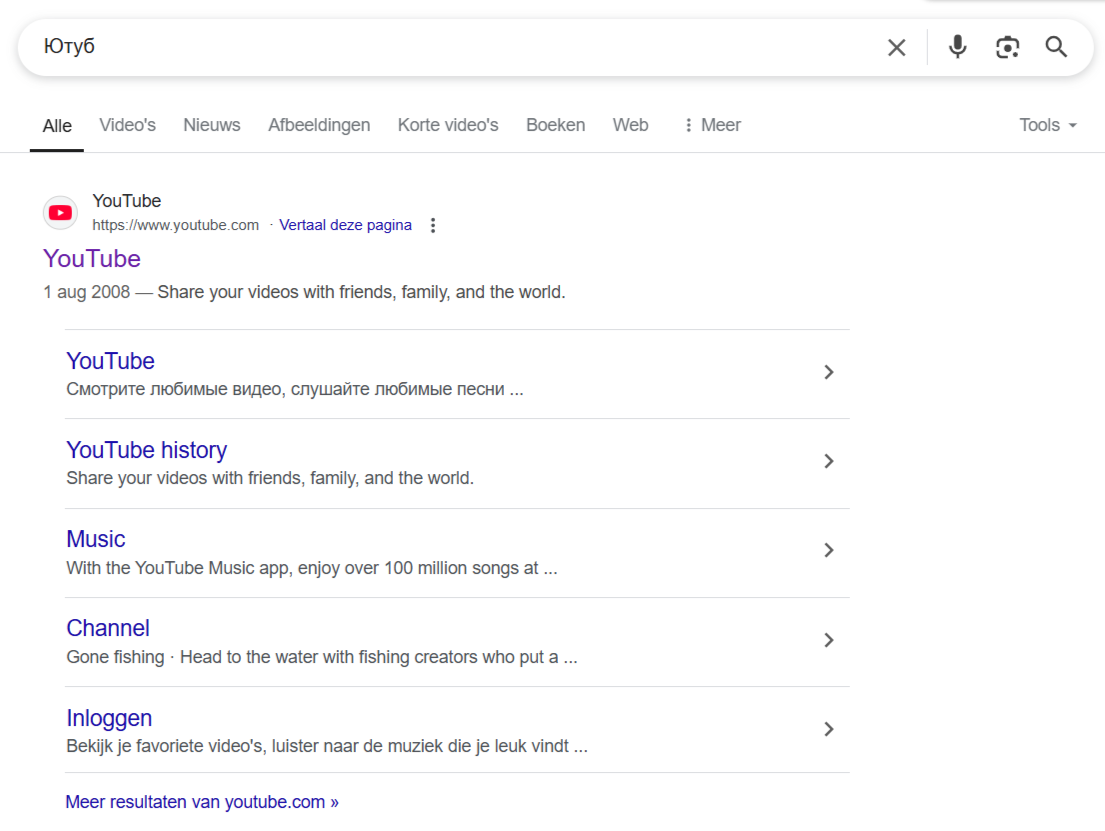1105x831 pixels.
Task: Click the YouTube favicon logo
Action: pos(61,213)
